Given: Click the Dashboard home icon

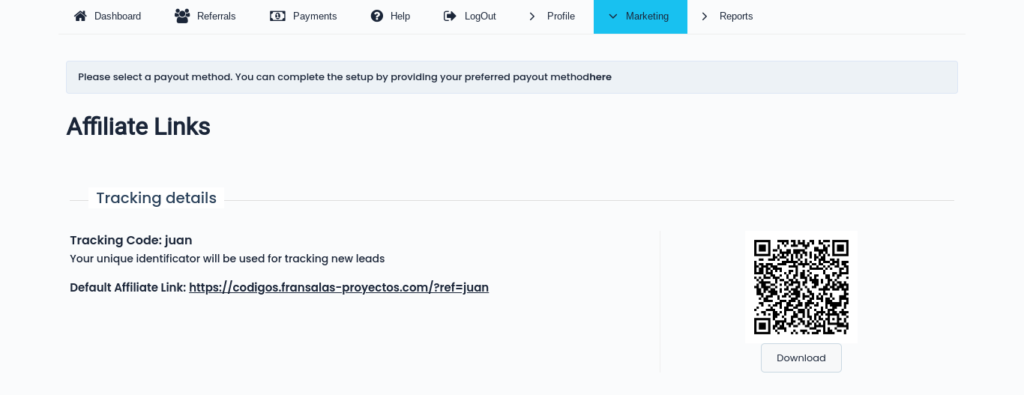Looking at the screenshot, I should tap(80, 16).
